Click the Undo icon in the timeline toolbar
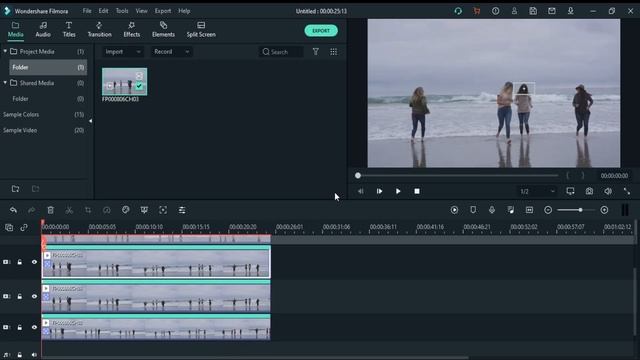 [x=13, y=210]
